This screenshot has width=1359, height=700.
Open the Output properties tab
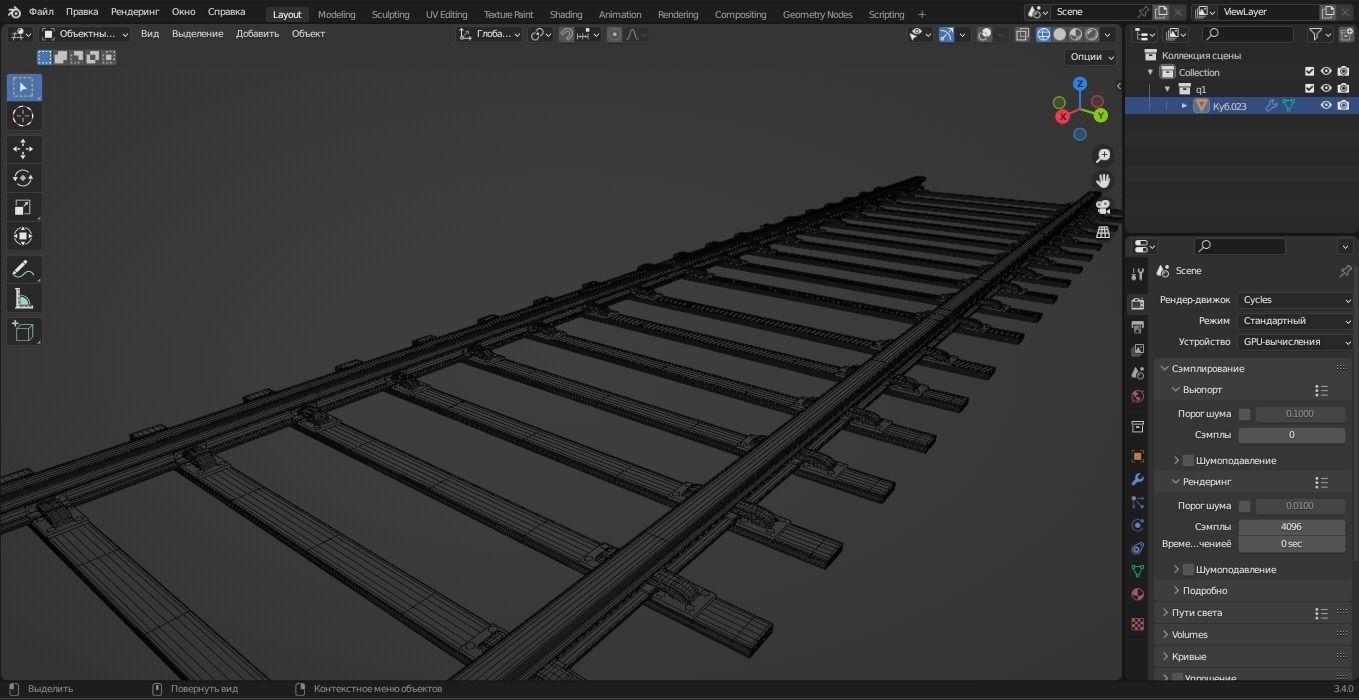[1137, 327]
